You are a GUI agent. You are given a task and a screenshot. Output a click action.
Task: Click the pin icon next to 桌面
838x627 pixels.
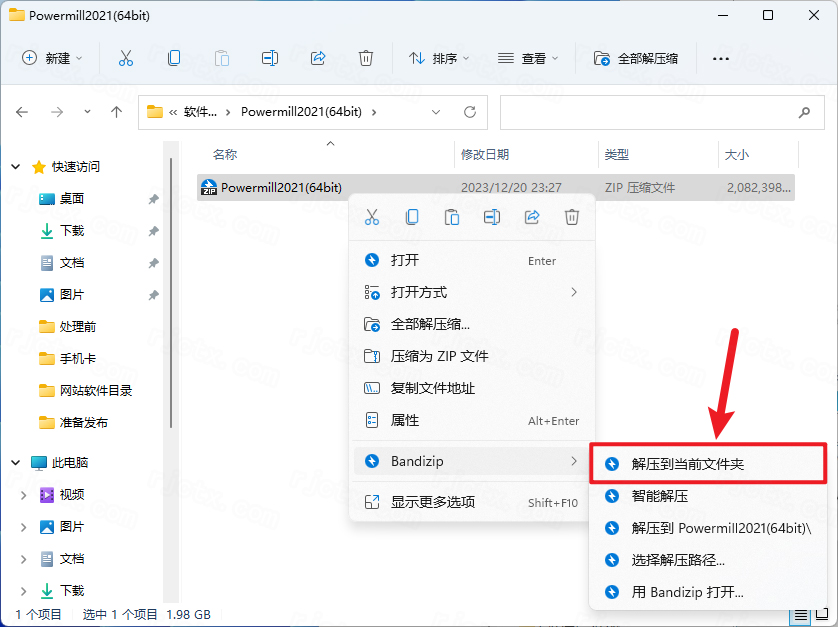(153, 199)
